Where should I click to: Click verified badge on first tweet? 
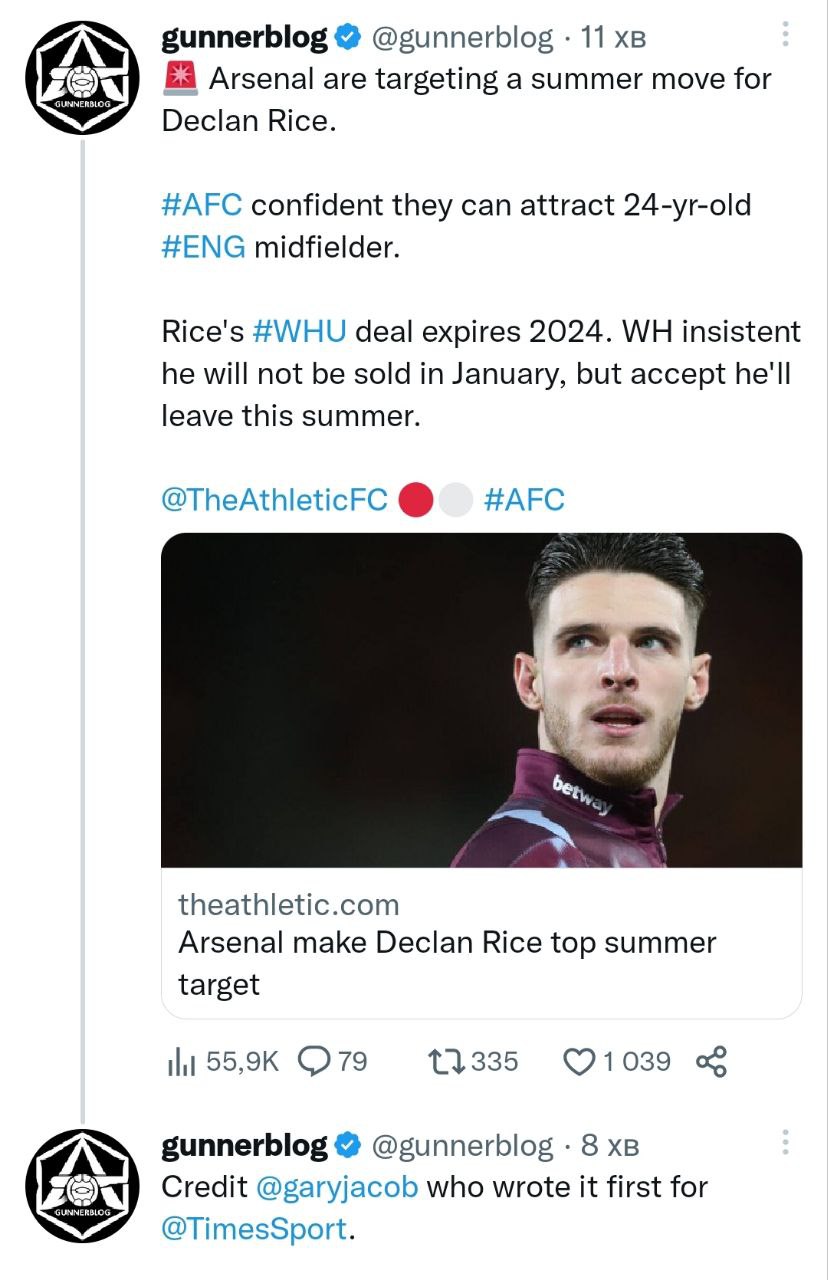coord(347,39)
